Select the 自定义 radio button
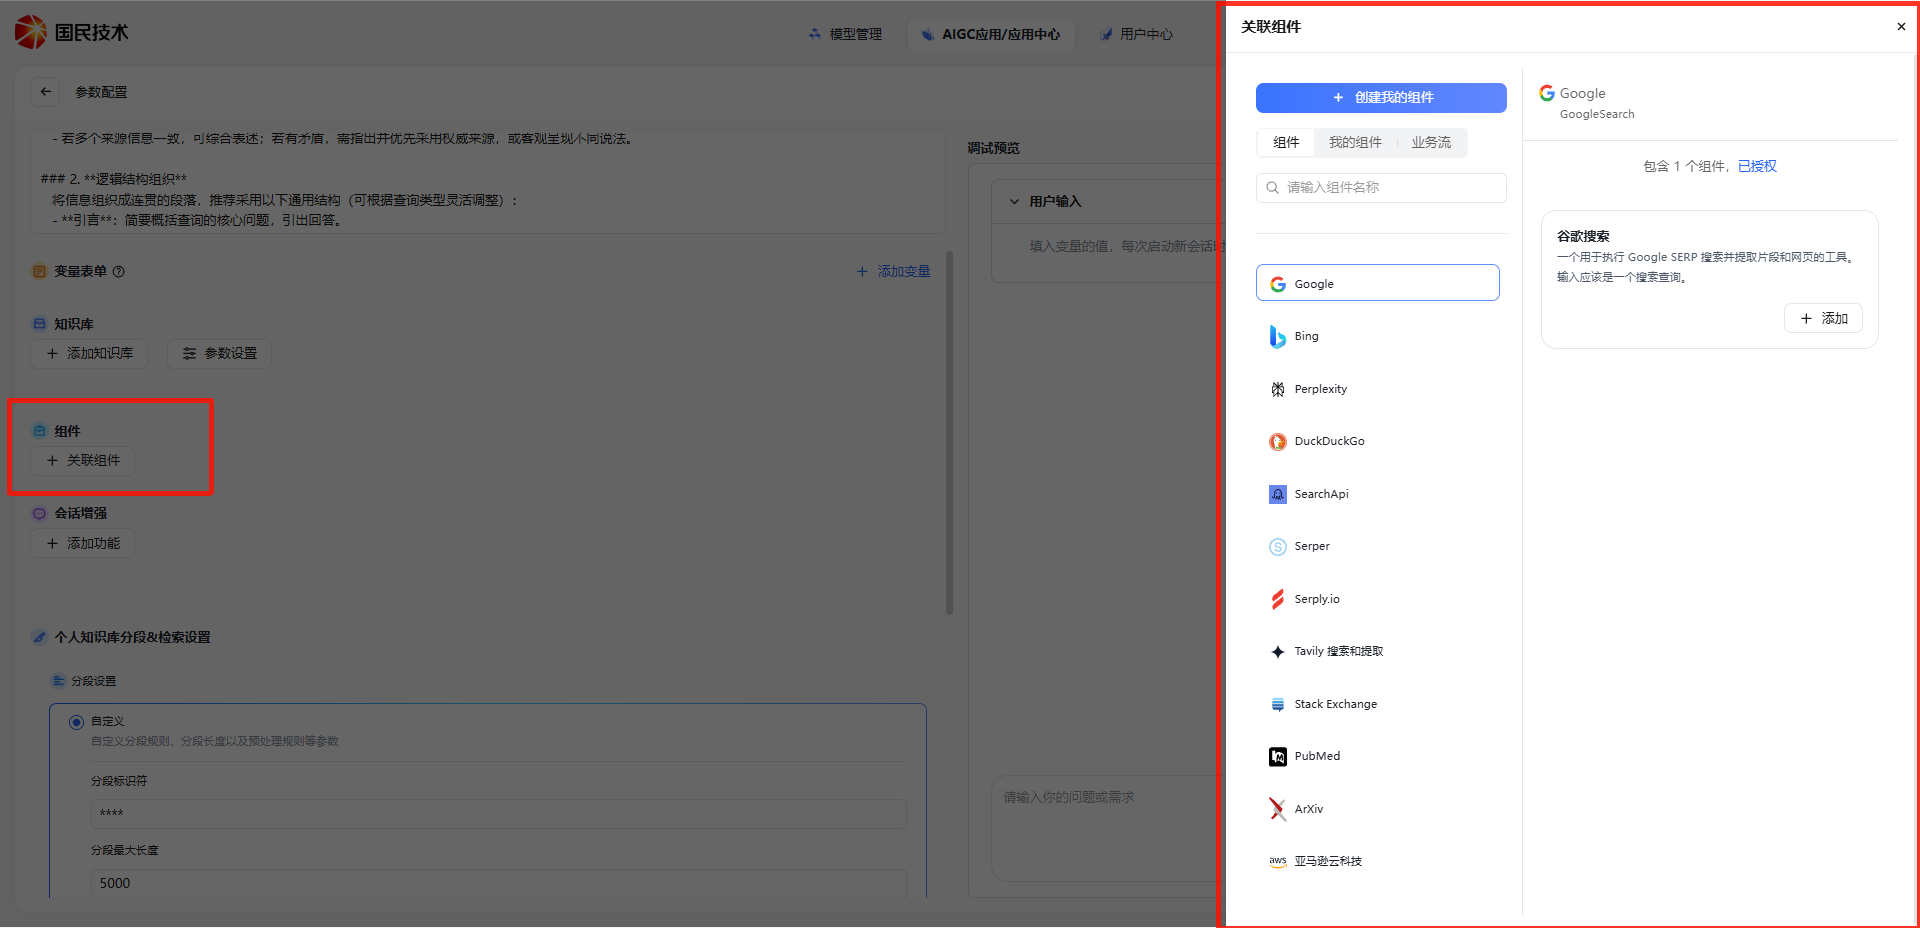Image resolution: width=1920 pixels, height=928 pixels. tap(76, 722)
